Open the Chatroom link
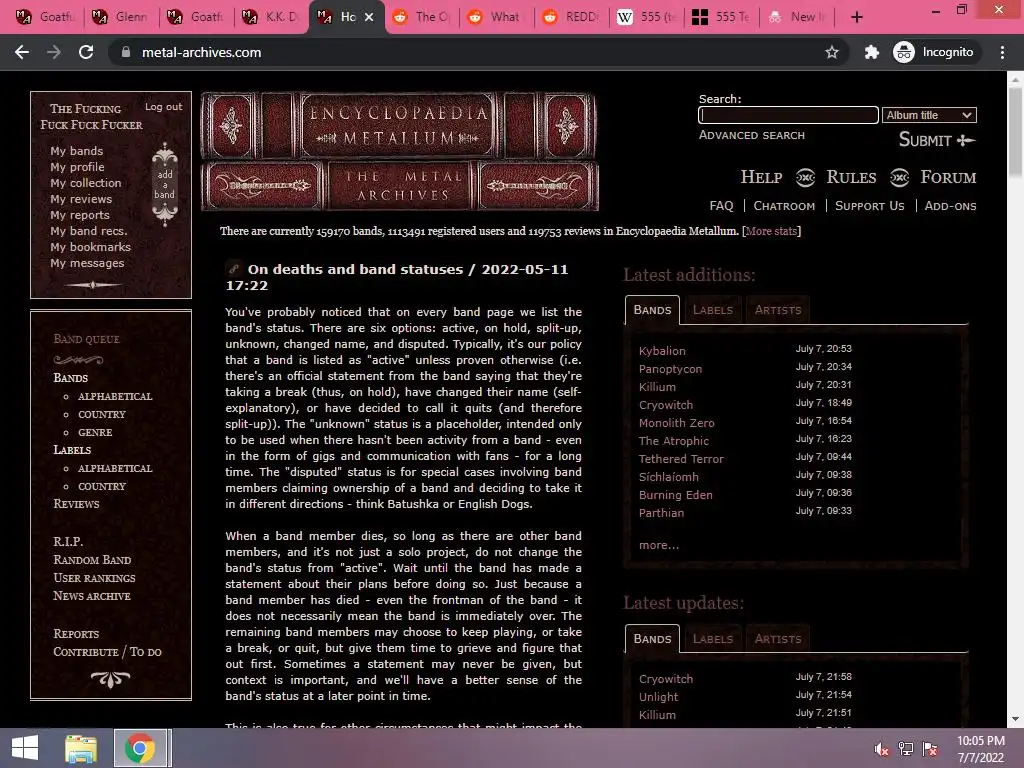This screenshot has width=1024, height=768. pos(784,206)
